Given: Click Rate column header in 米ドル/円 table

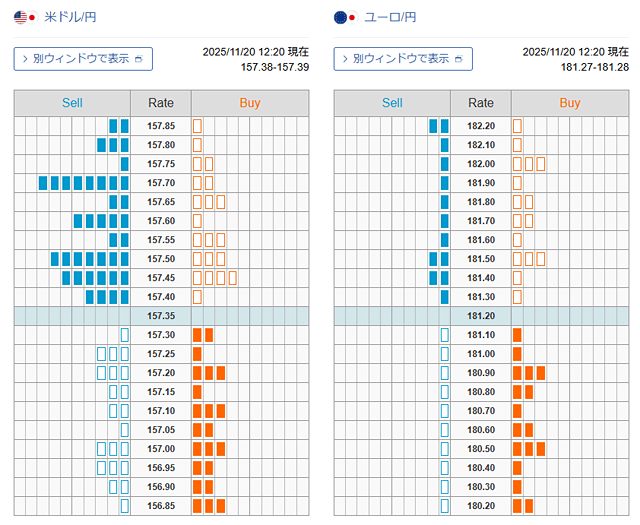Looking at the screenshot, I should click(x=161, y=103).
